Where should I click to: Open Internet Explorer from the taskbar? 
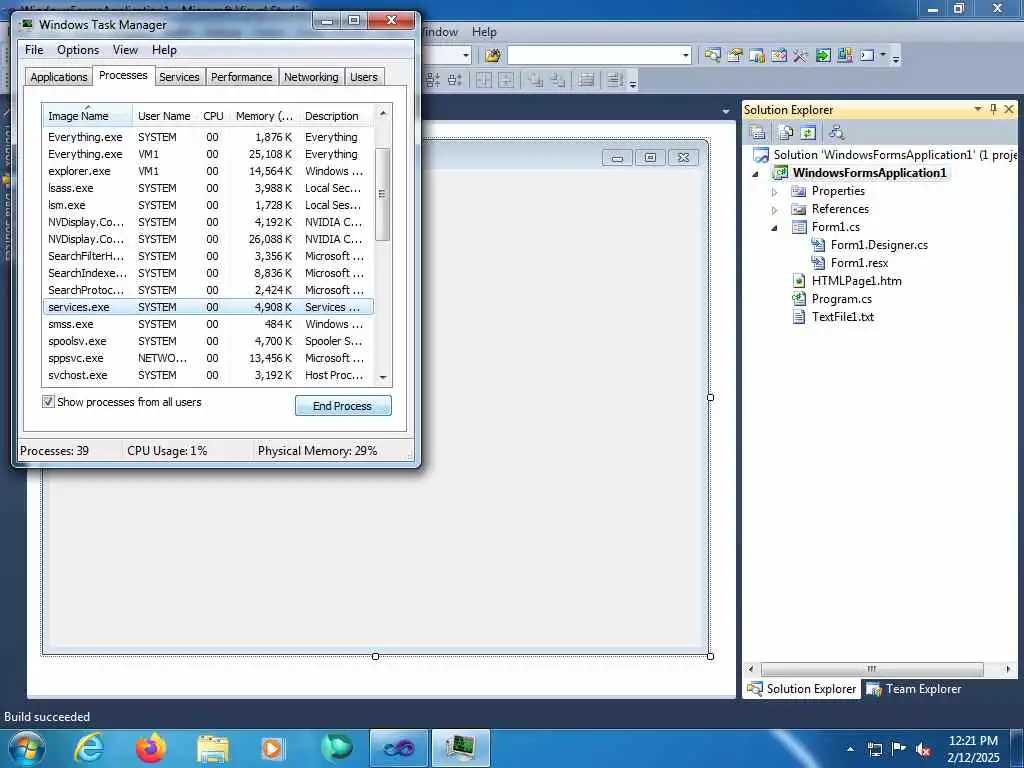(89, 748)
